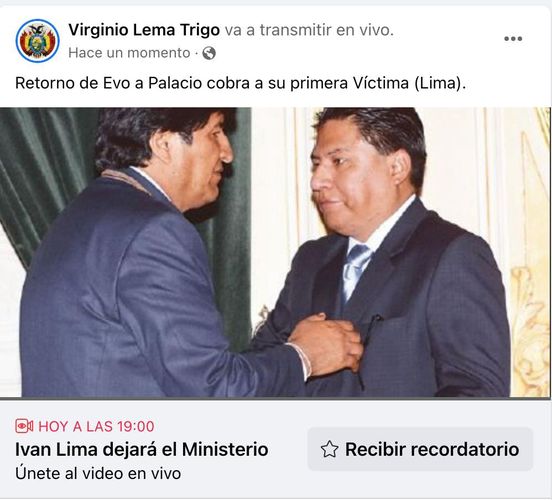Click the 'Recibir recordatorio' button
552x500 pixels.
click(x=420, y=449)
